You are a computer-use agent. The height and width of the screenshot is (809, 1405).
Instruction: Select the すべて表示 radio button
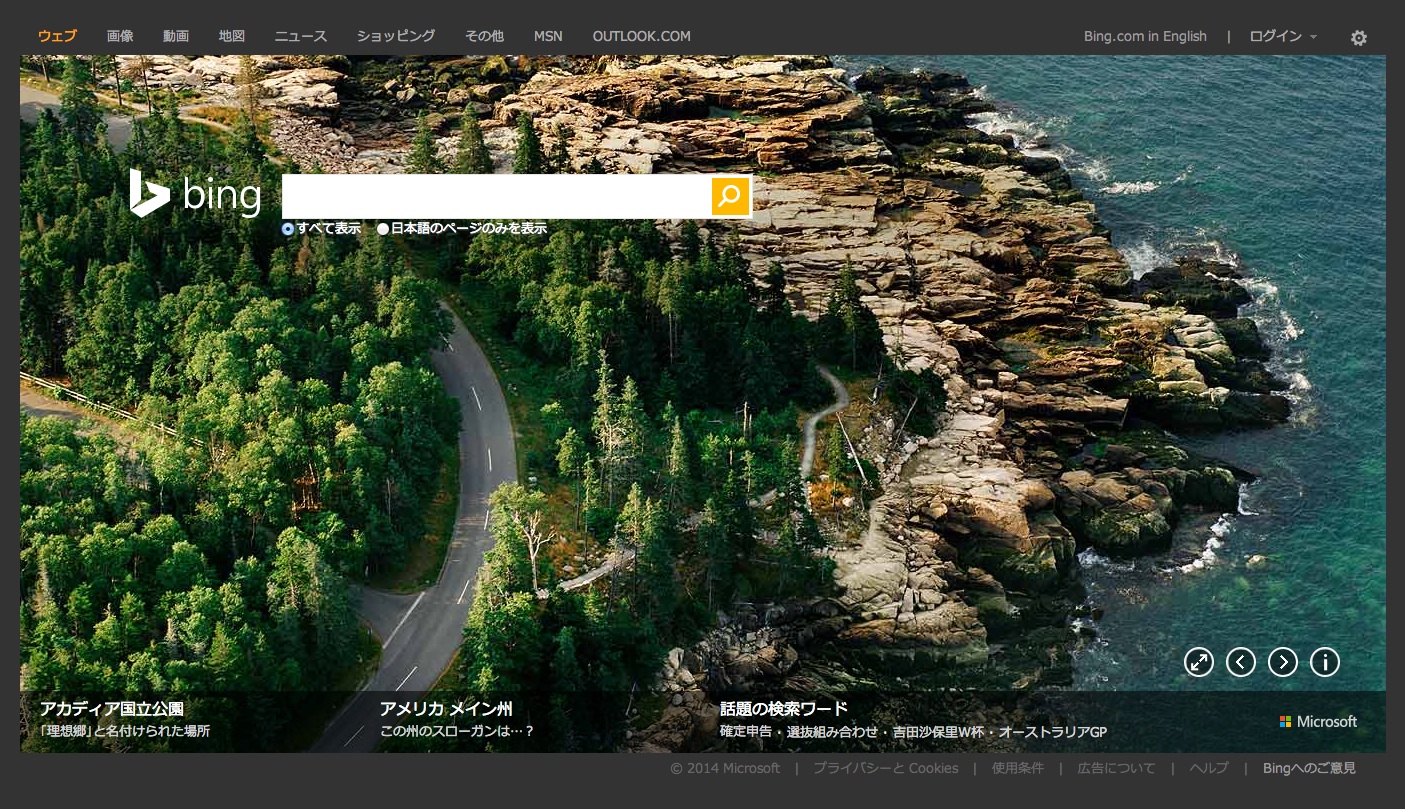click(288, 229)
